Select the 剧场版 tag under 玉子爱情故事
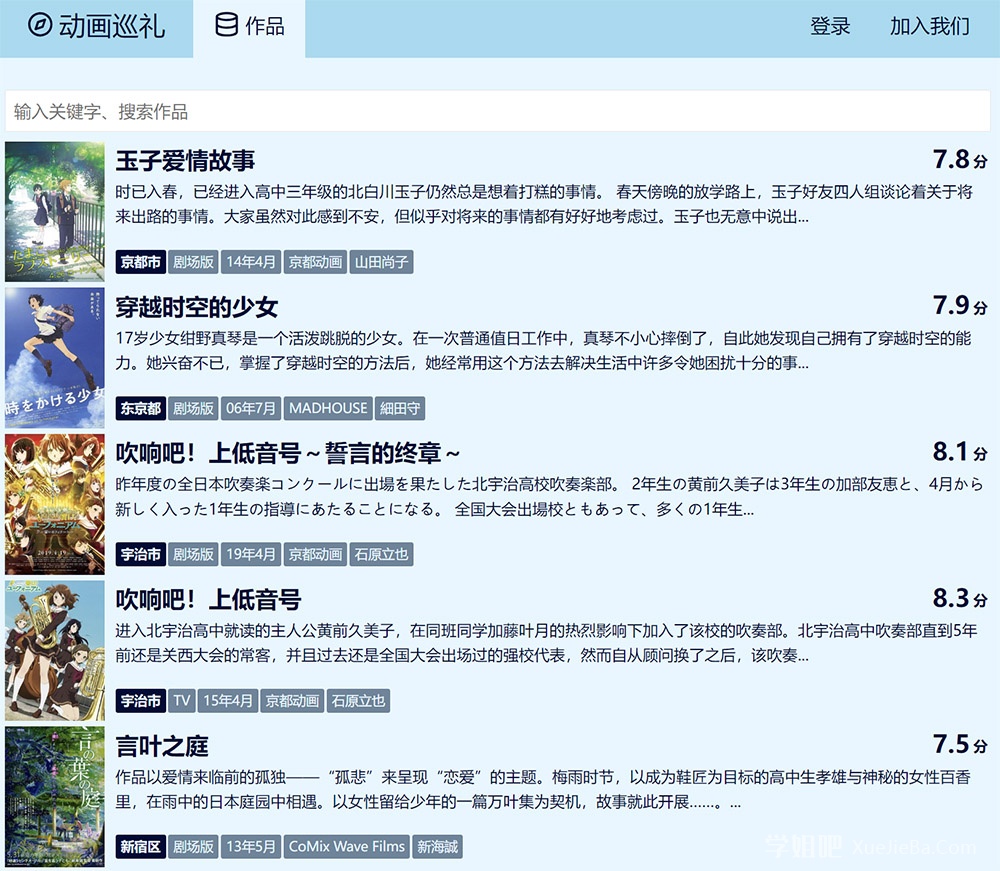Screen dimensions: 1000x871 (x=193, y=262)
